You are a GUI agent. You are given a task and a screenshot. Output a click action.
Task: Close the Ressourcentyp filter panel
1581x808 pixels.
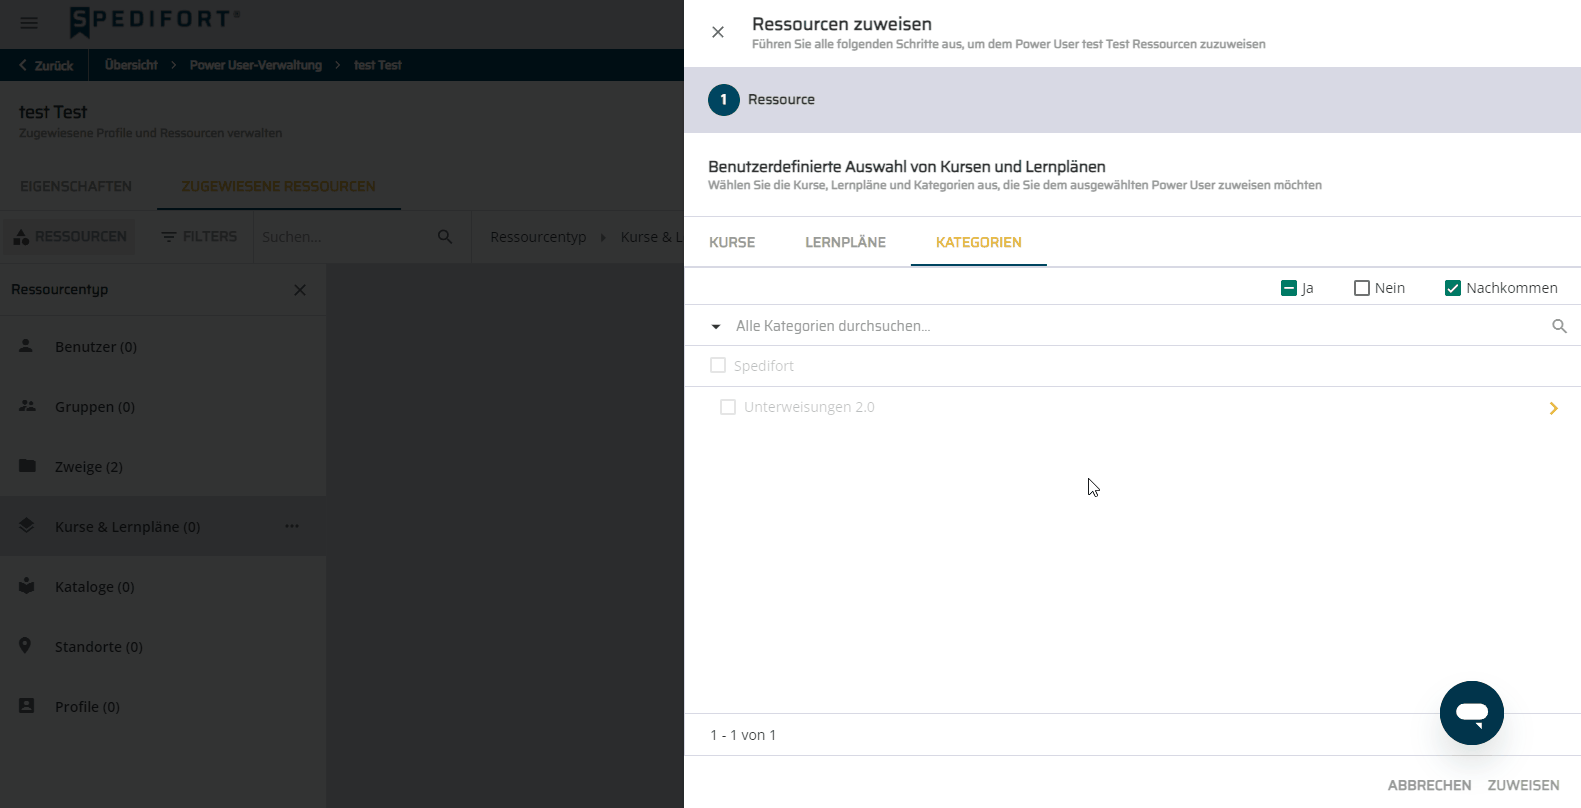click(300, 290)
